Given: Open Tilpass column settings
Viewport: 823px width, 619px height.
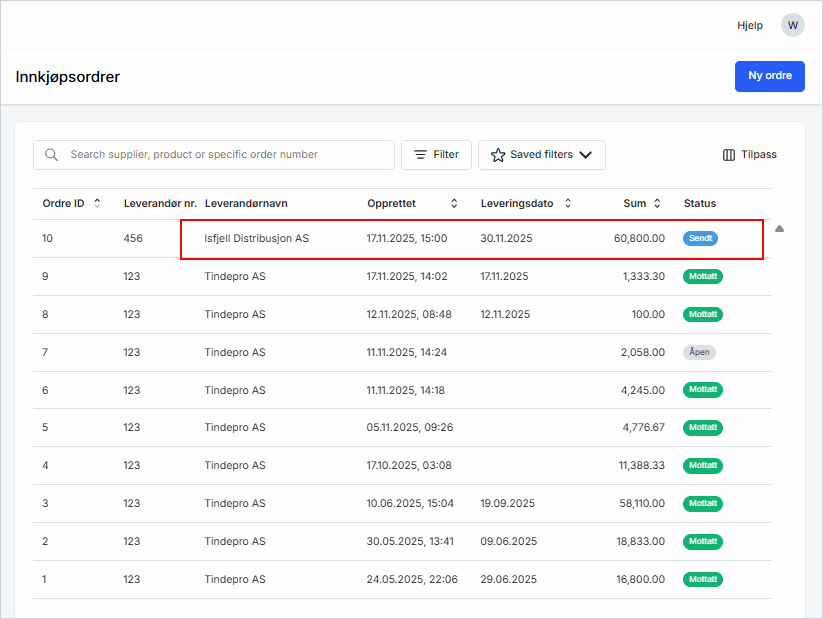Looking at the screenshot, I should (x=749, y=155).
